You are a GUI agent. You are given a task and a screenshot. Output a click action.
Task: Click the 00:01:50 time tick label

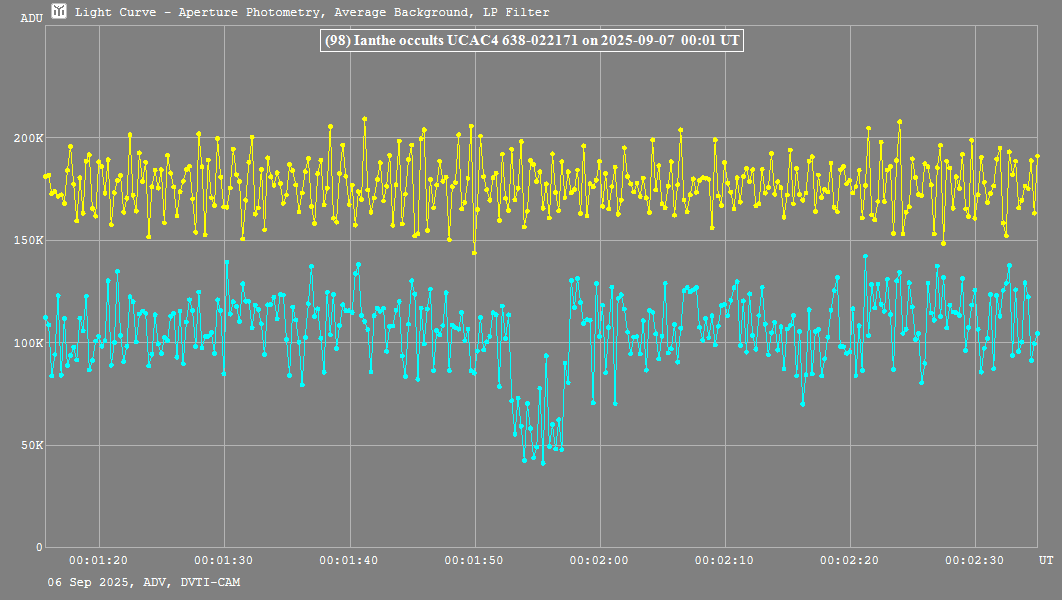pyautogui.click(x=474, y=562)
